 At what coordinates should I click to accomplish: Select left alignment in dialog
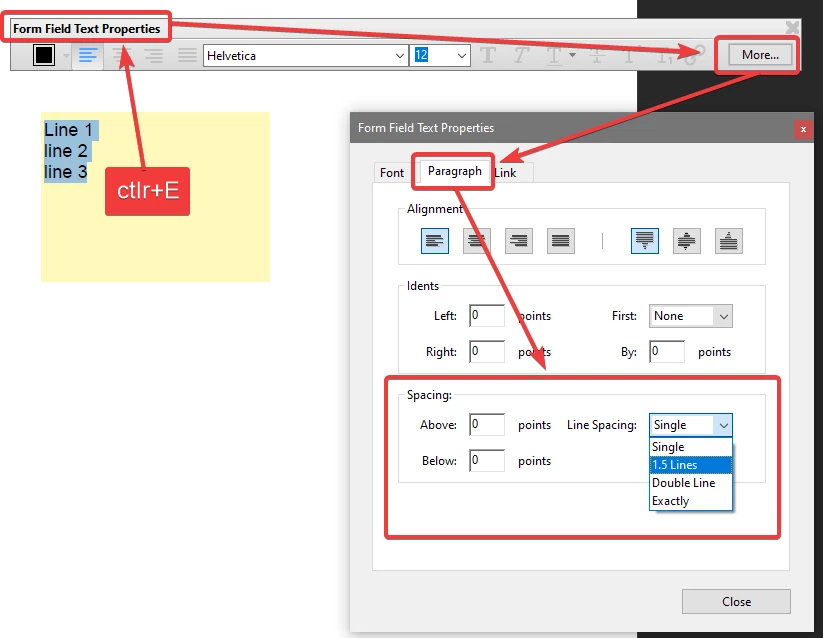[435, 241]
